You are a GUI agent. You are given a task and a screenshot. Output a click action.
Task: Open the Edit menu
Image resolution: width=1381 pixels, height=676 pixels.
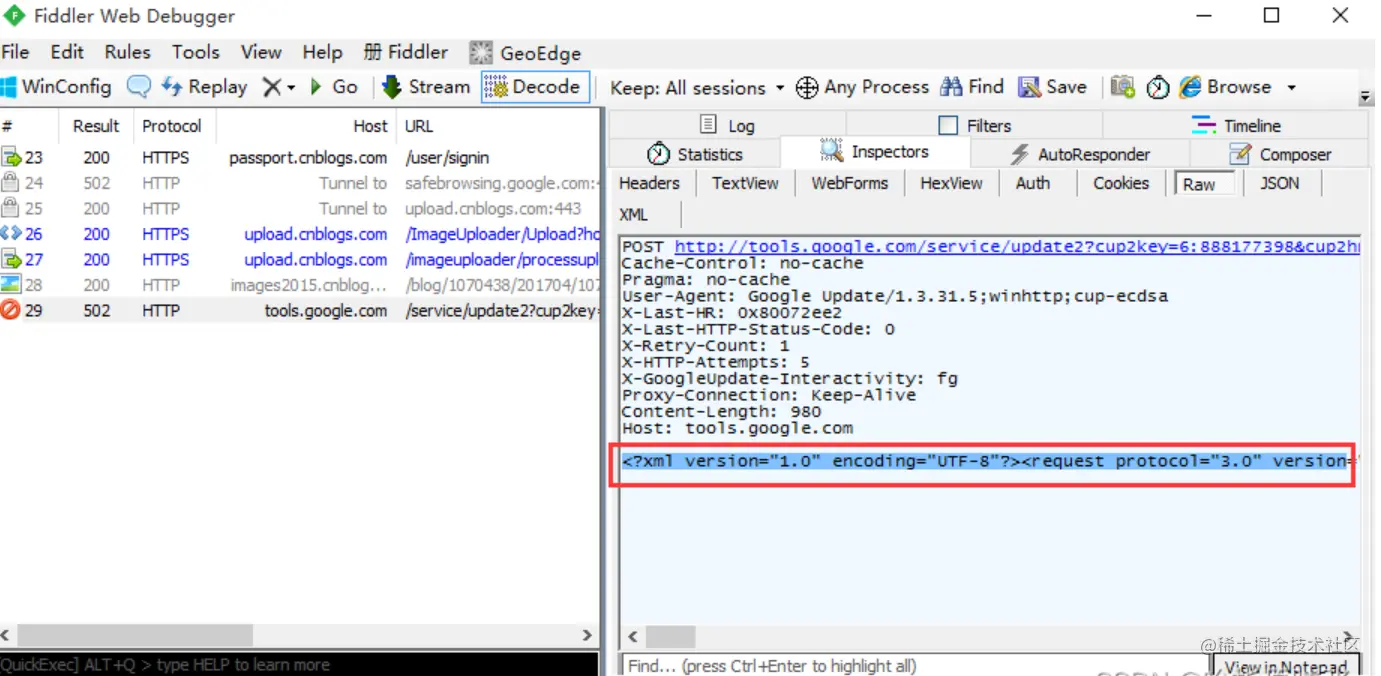click(67, 52)
